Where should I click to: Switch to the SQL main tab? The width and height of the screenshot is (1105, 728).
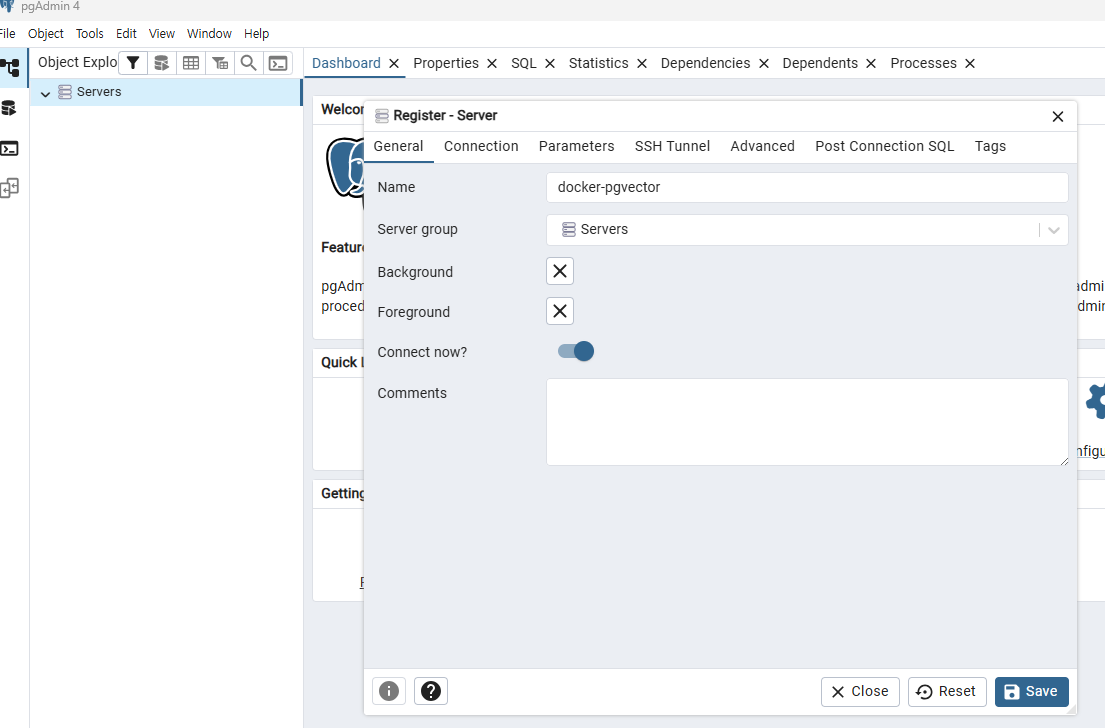[524, 63]
